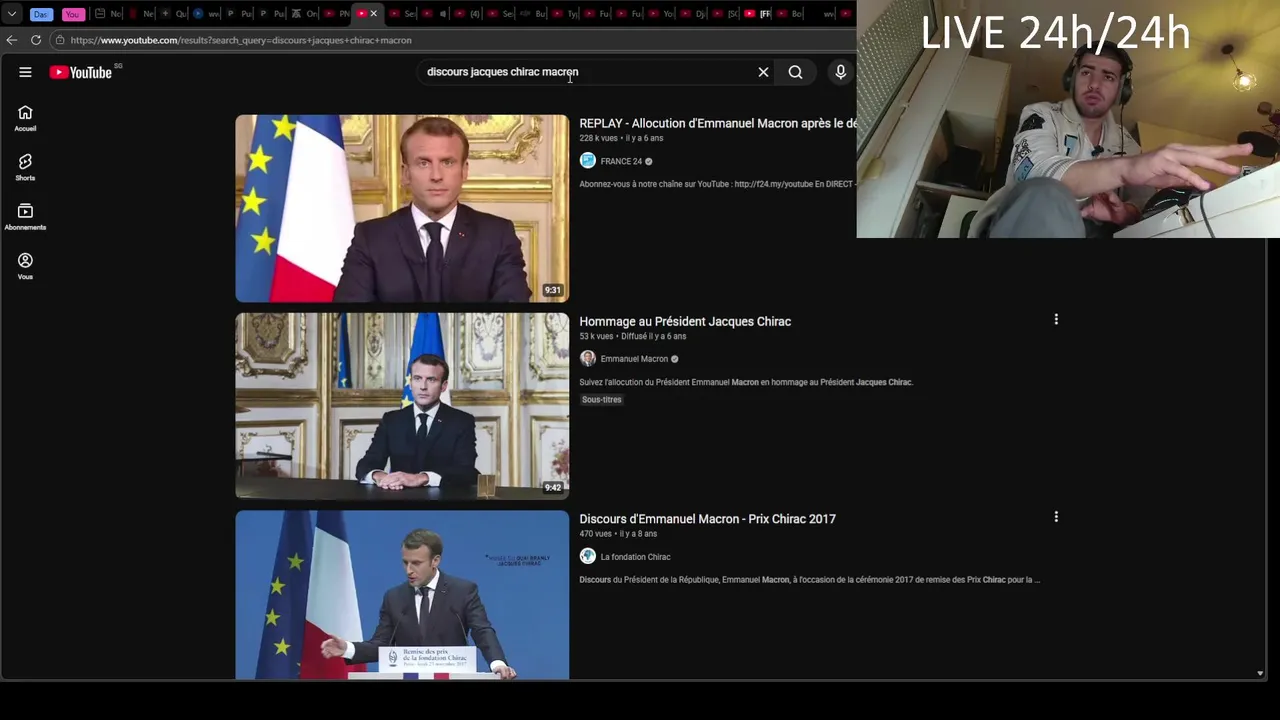The image size is (1280, 720).
Task: Reload the page with the refresh icon
Action: pyautogui.click(x=36, y=40)
